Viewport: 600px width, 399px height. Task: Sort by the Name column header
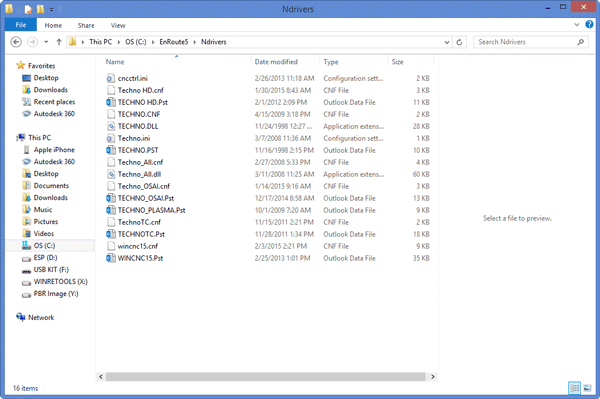click(115, 62)
